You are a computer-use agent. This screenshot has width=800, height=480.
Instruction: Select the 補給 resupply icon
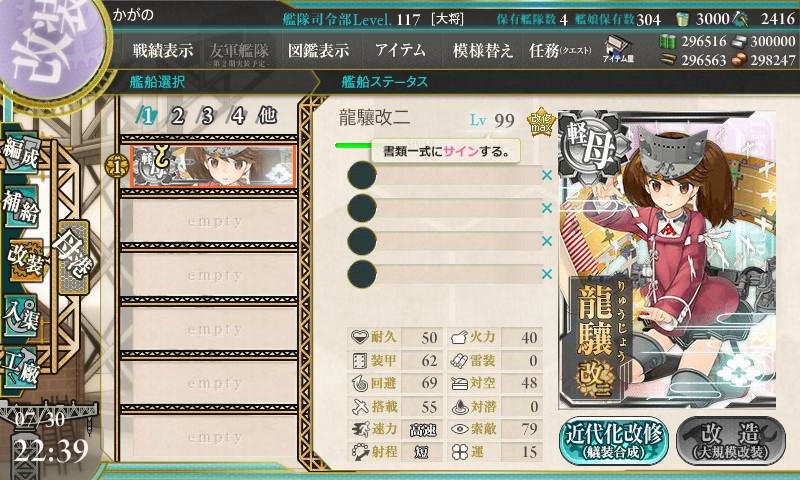[x=21, y=206]
